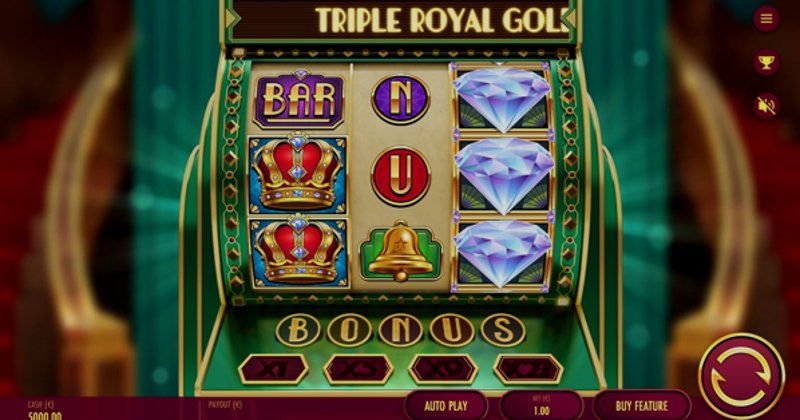800x420 pixels.
Task: Click the B letter in BONUS row
Action: 298,330
